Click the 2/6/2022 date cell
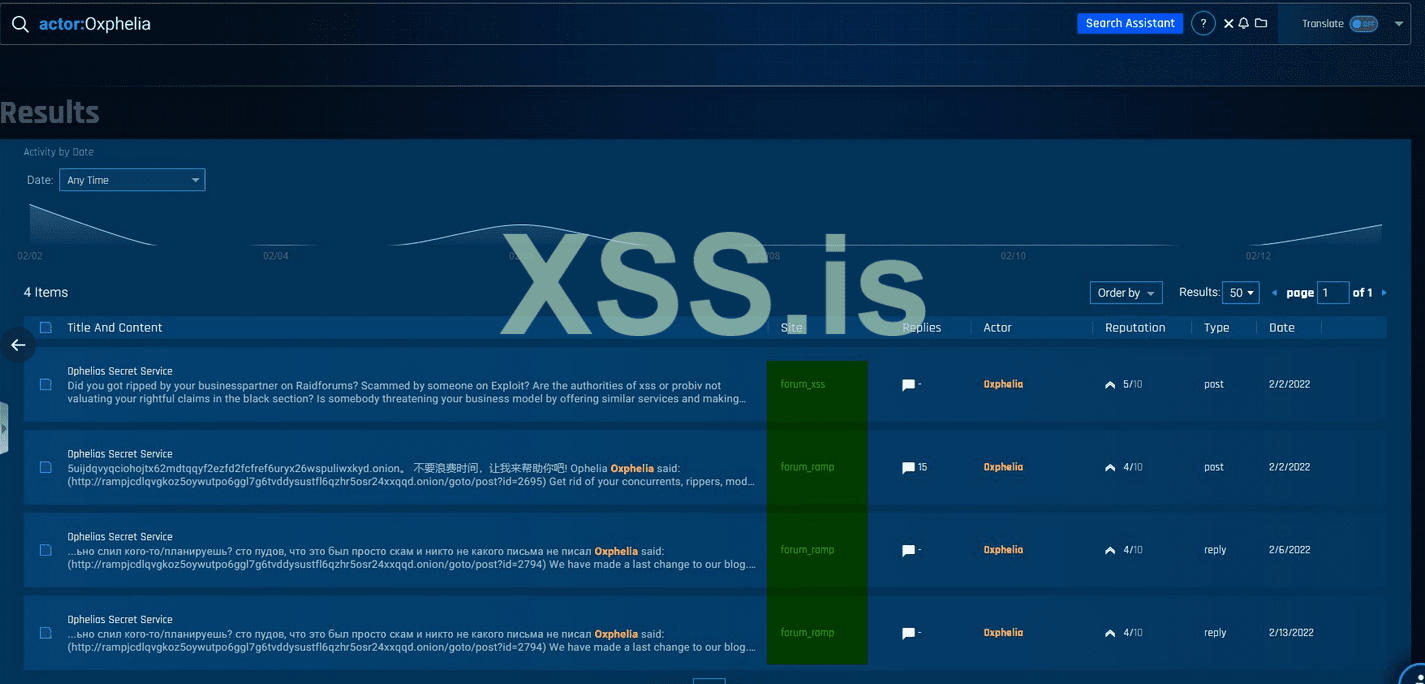Viewport: 1425px width, 684px height. tap(1289, 551)
